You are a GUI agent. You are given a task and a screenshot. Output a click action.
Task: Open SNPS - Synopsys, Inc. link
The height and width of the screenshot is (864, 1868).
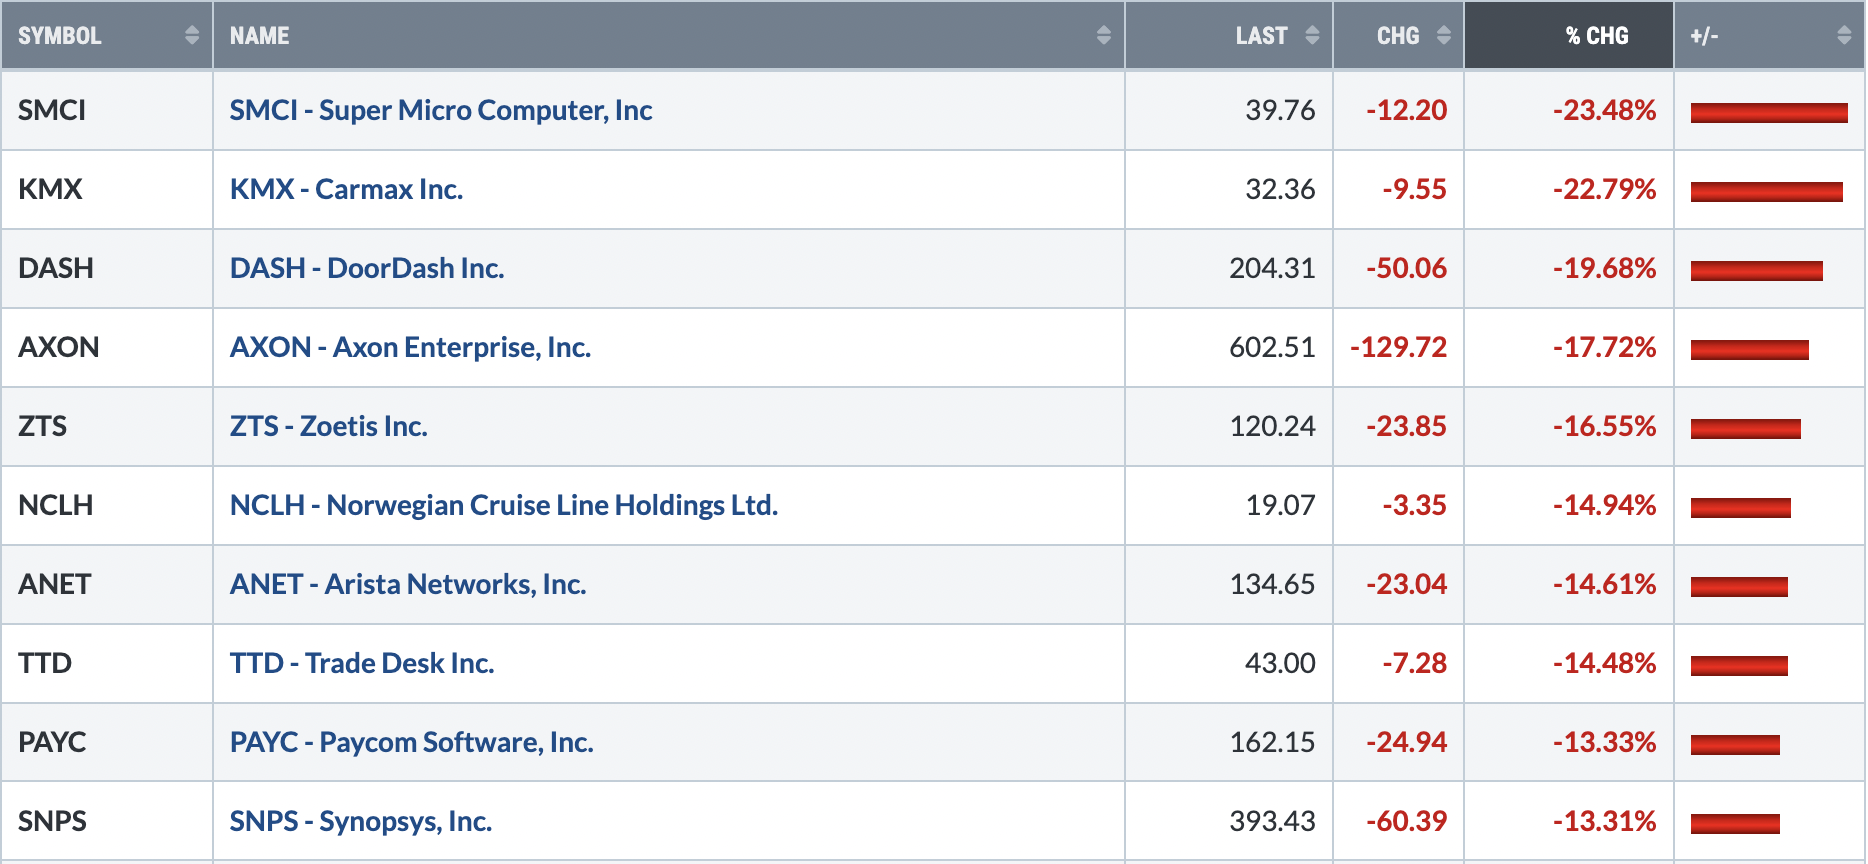pos(361,821)
